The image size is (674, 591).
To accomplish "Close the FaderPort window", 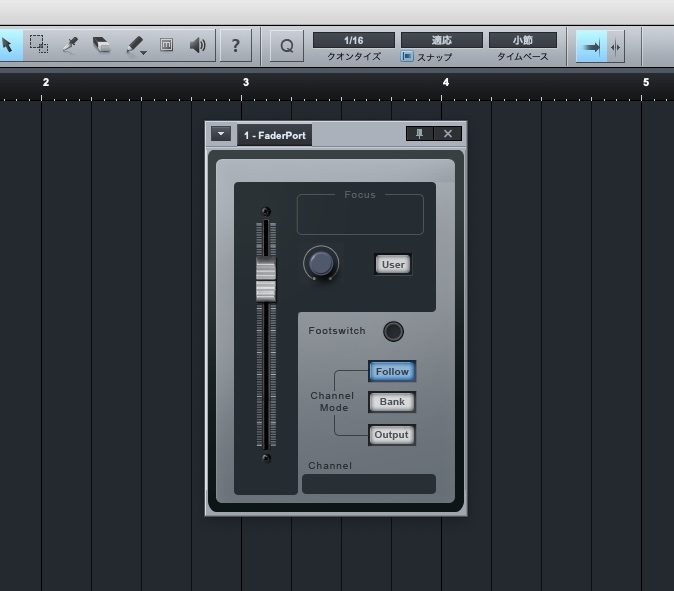I will [x=448, y=134].
